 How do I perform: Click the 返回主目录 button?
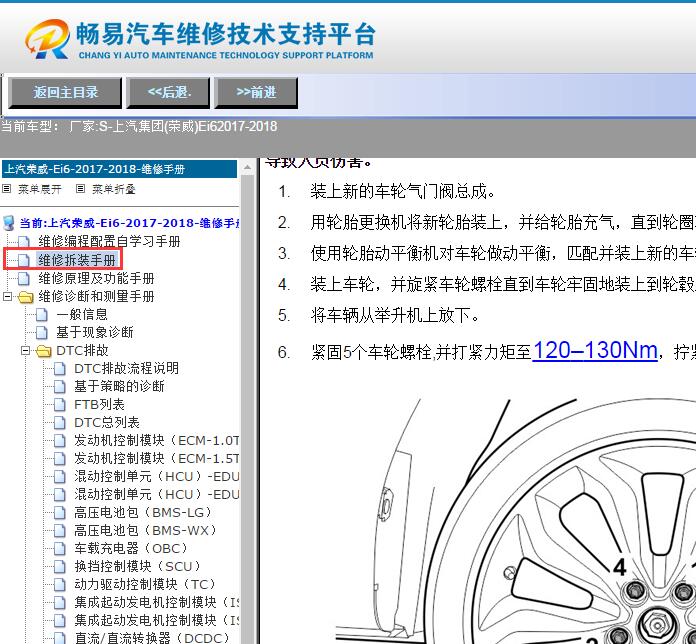[x=65, y=92]
